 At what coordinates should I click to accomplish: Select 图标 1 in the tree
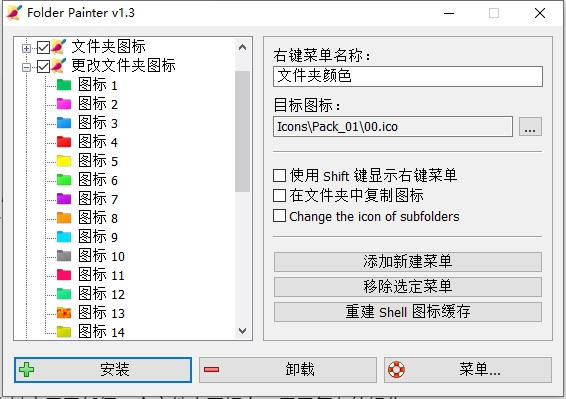point(98,85)
